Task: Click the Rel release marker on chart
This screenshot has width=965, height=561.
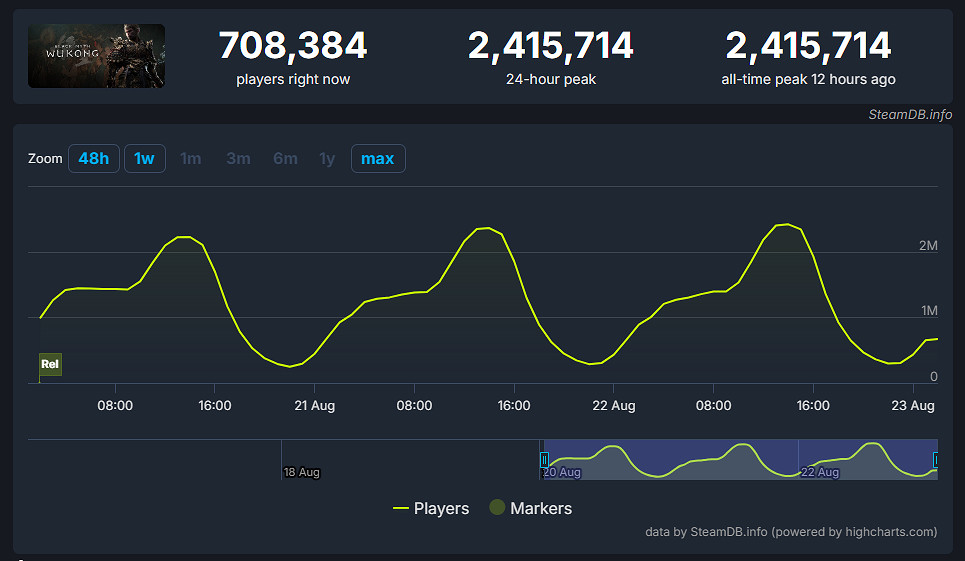Action: [x=50, y=365]
